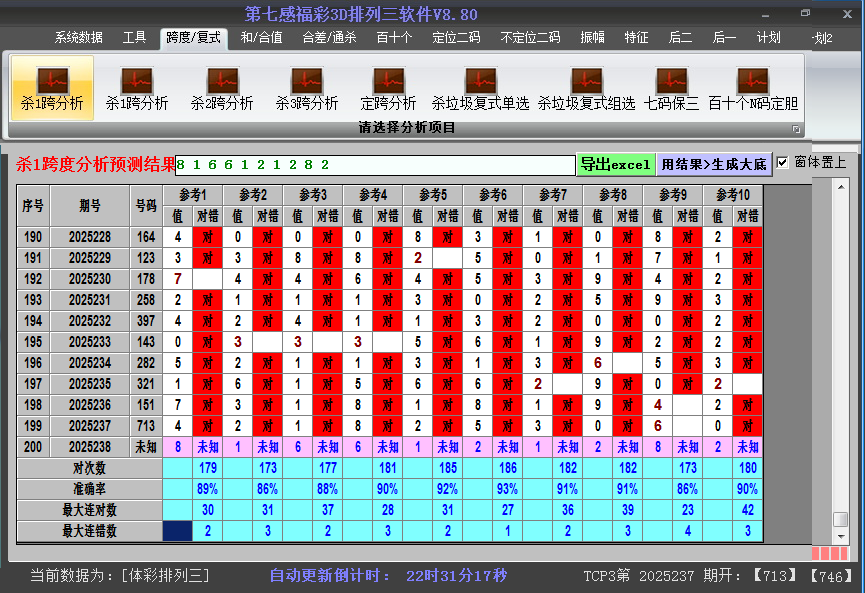Select the 振幅 menu tab
The width and height of the screenshot is (865, 593).
click(593, 38)
